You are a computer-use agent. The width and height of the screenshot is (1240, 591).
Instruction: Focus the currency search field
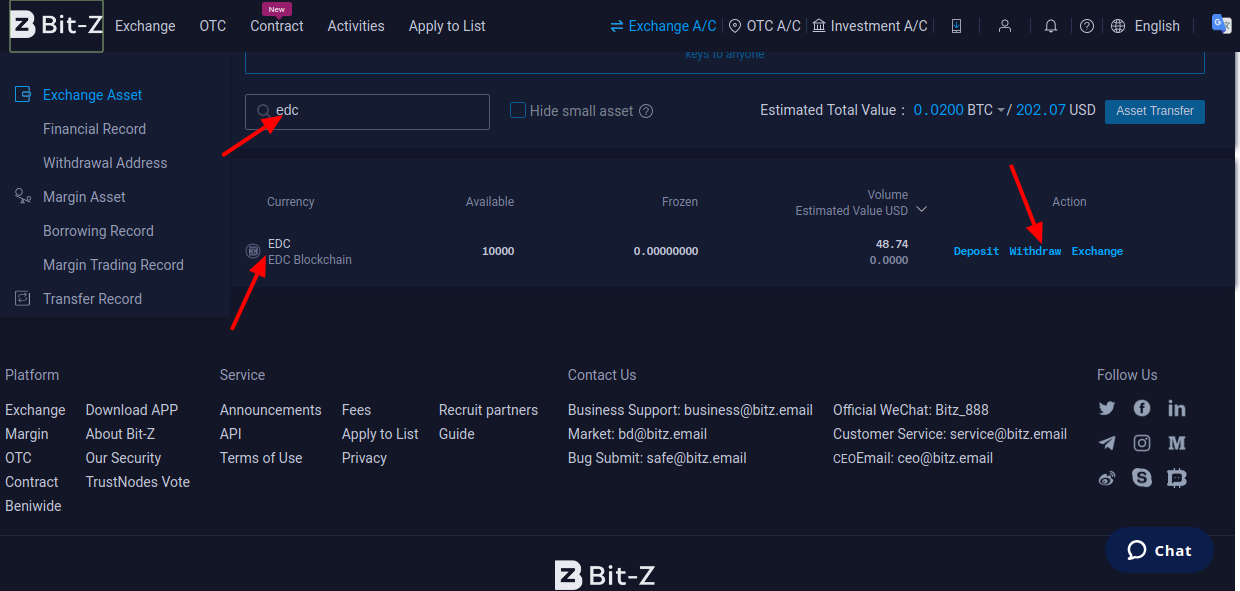[367, 111]
